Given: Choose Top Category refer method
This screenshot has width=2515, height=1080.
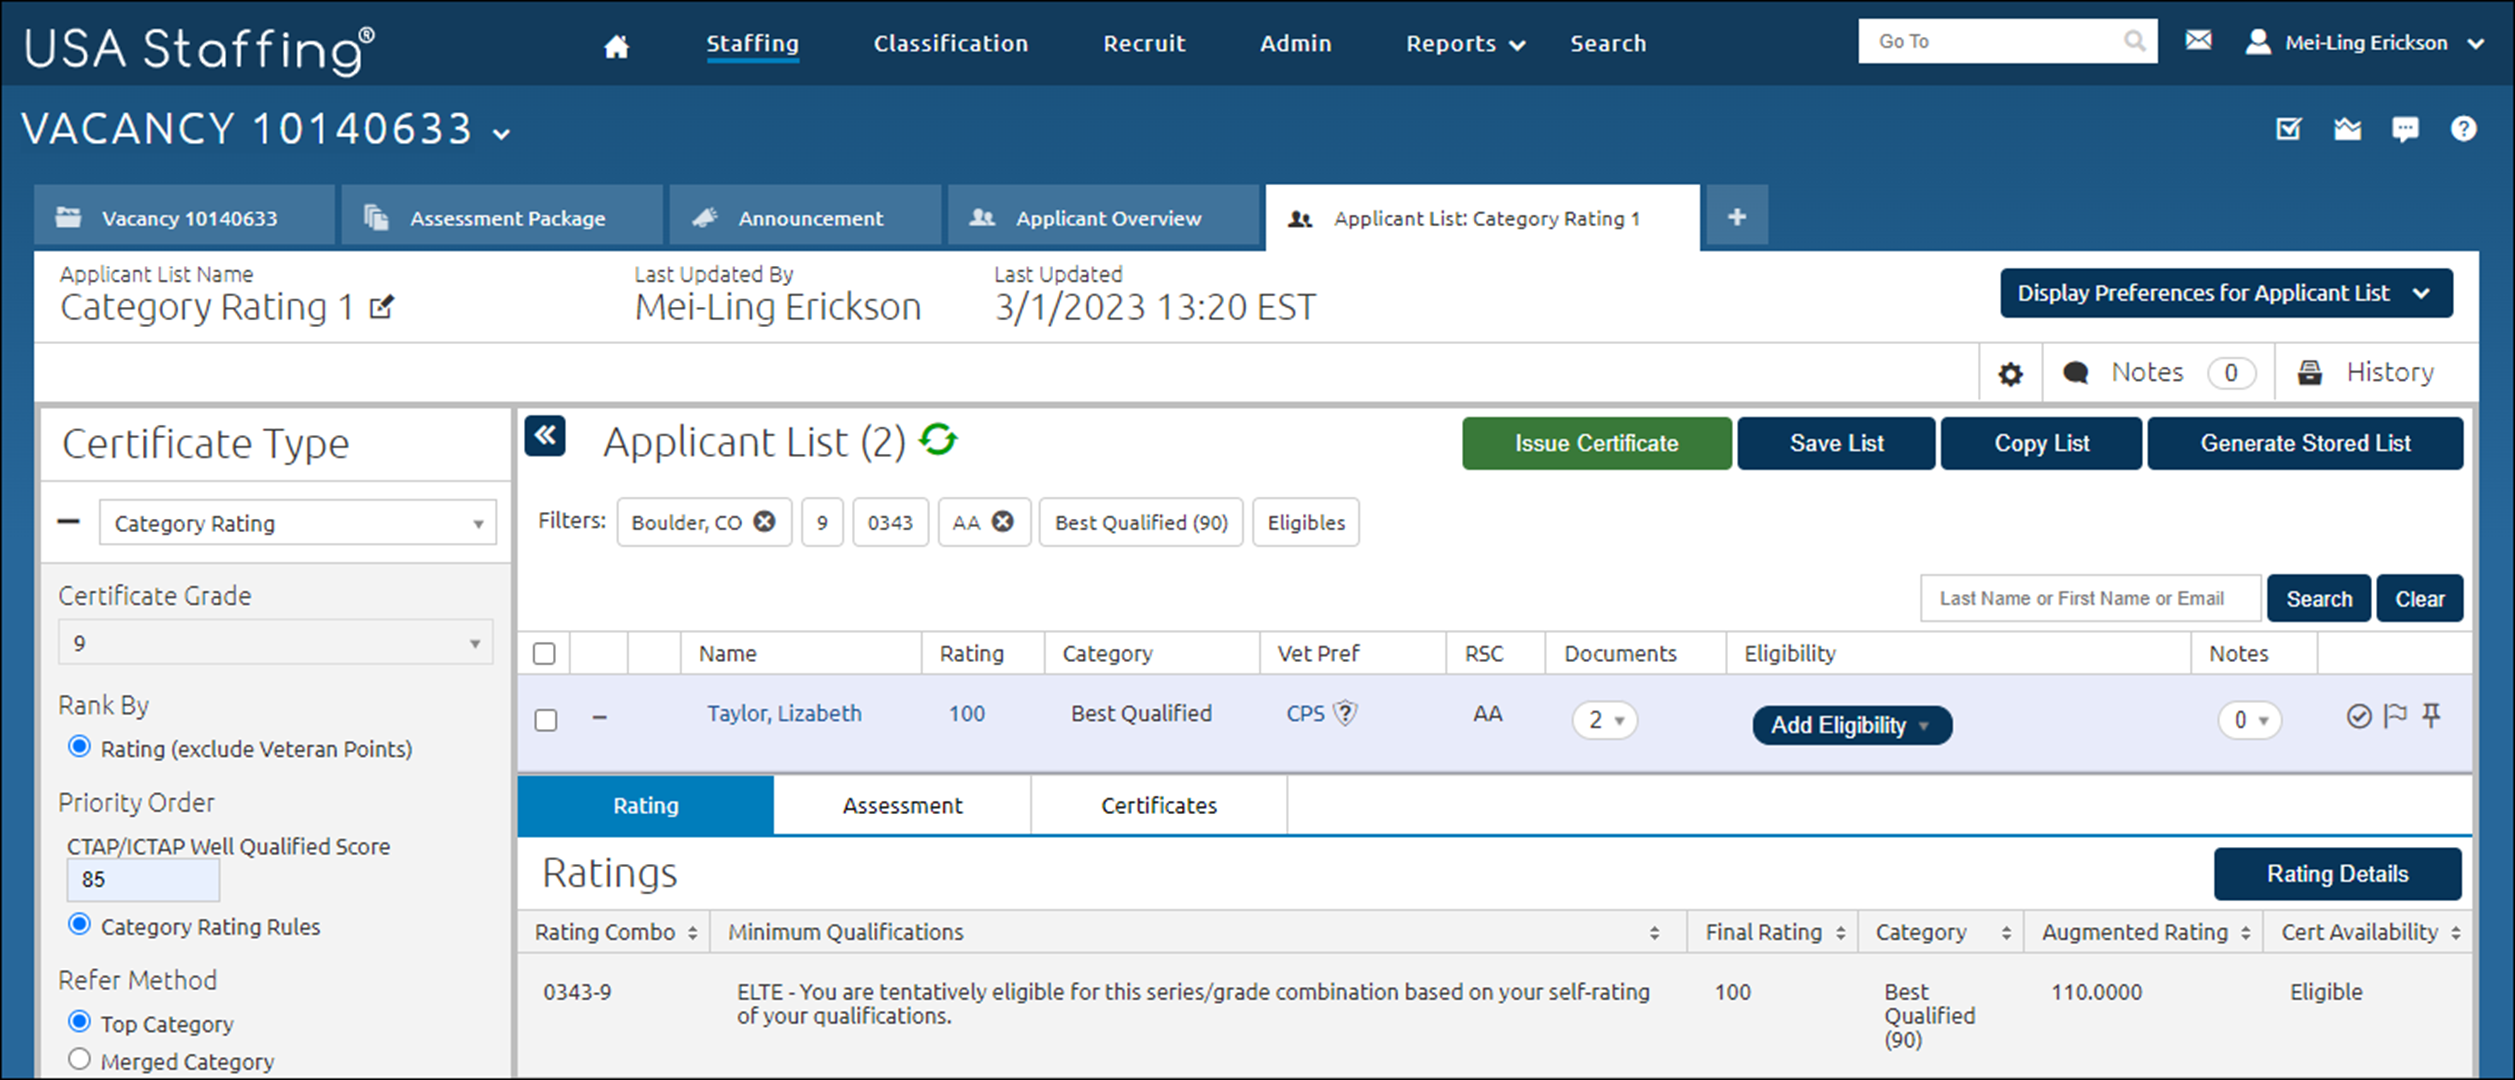Looking at the screenshot, I should tap(79, 1022).
